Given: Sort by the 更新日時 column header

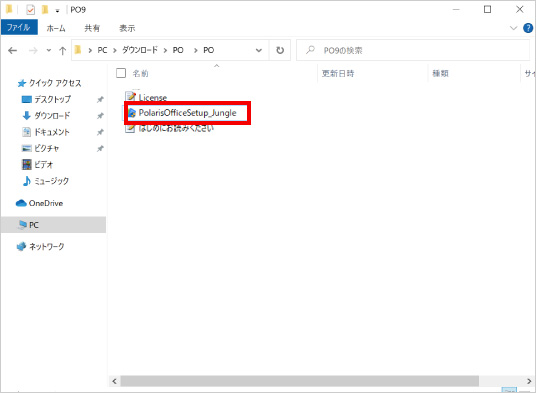Looking at the screenshot, I should [338, 73].
